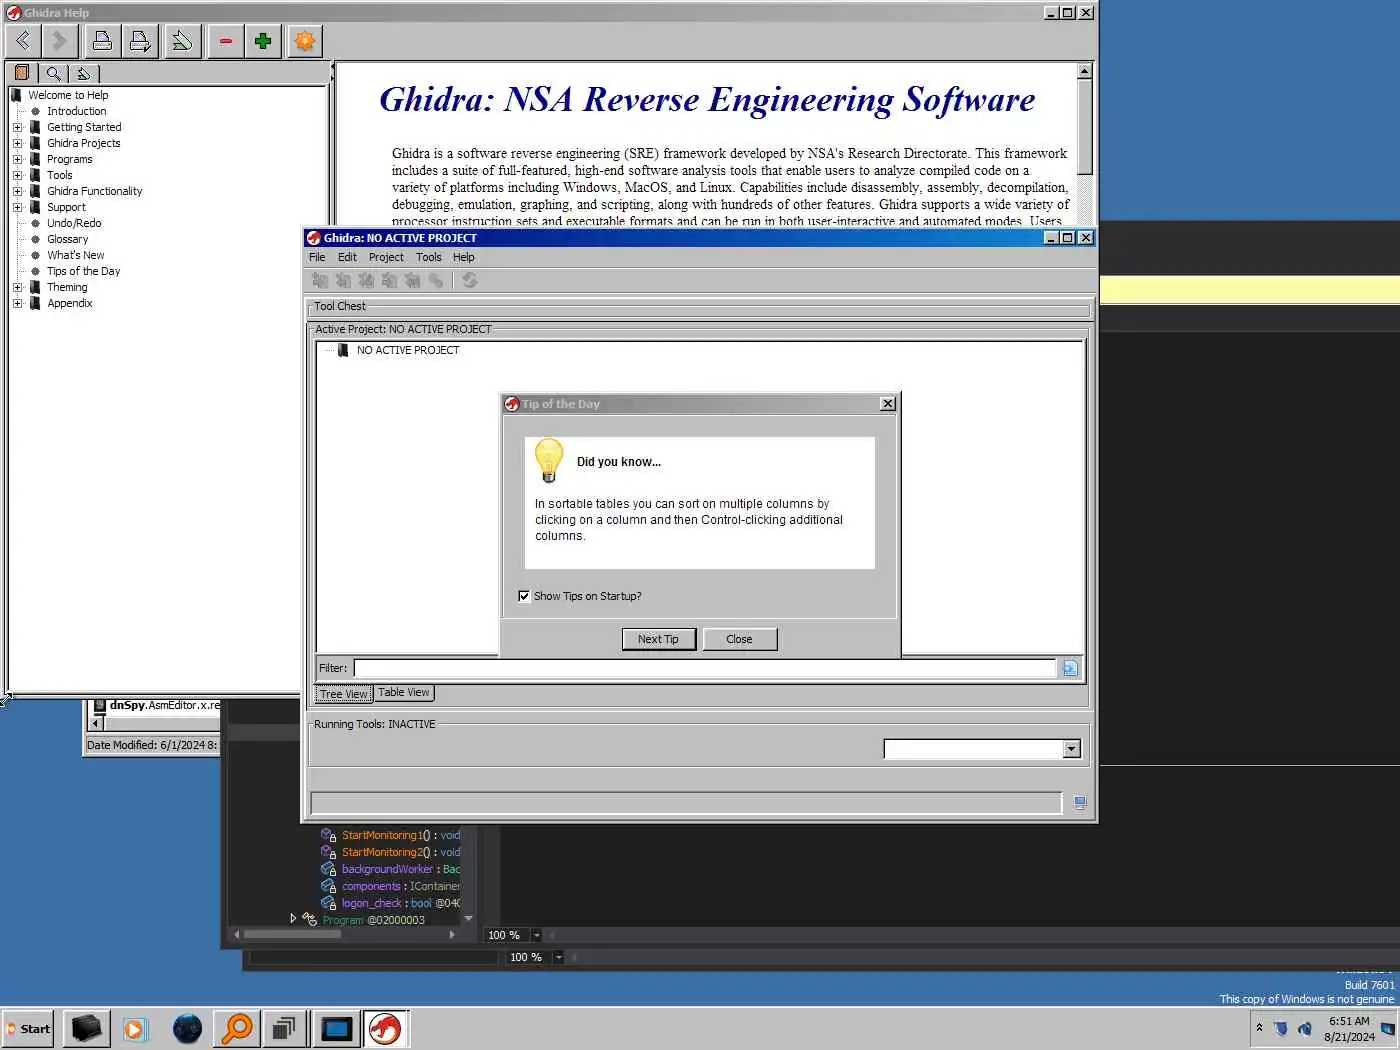This screenshot has width=1400, height=1050.
Task: Click stacked windows taskbar icon
Action: pos(285,1028)
